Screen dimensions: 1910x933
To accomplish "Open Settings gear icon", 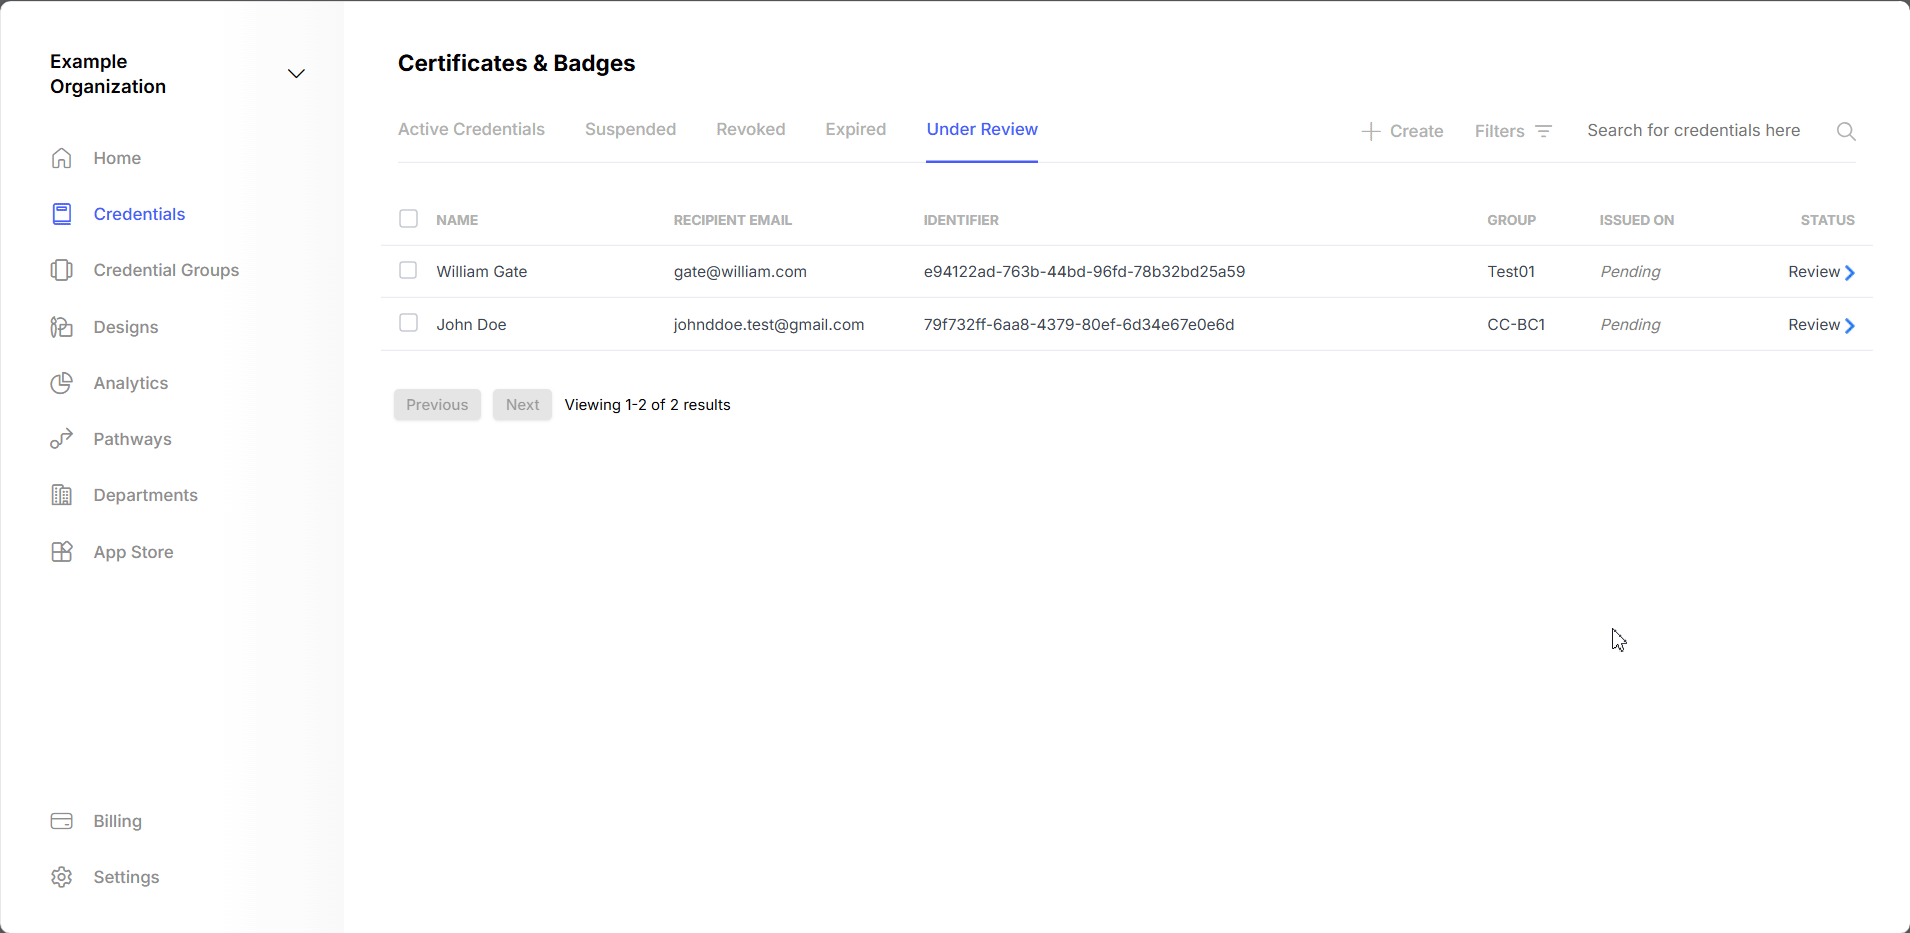I will pyautogui.click(x=61, y=877).
